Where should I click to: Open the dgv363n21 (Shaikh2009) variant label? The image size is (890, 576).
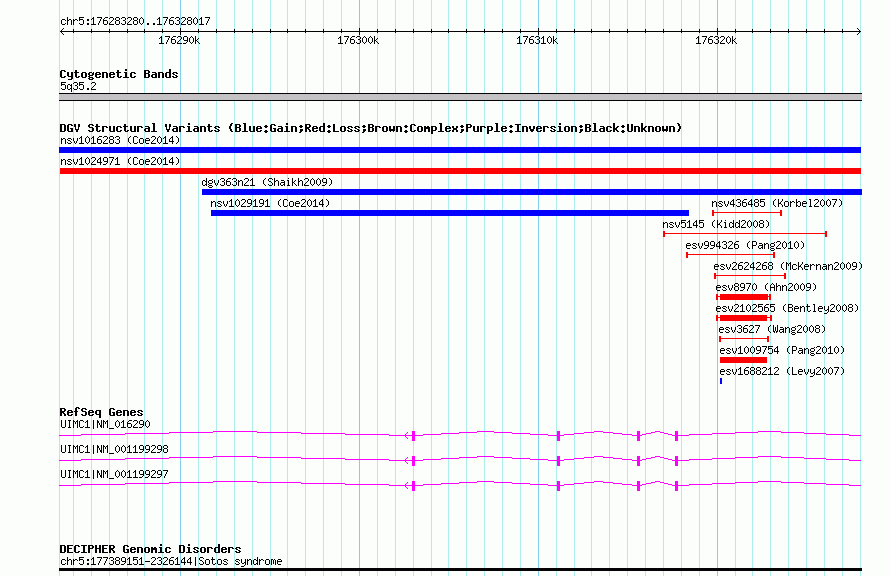267,182
